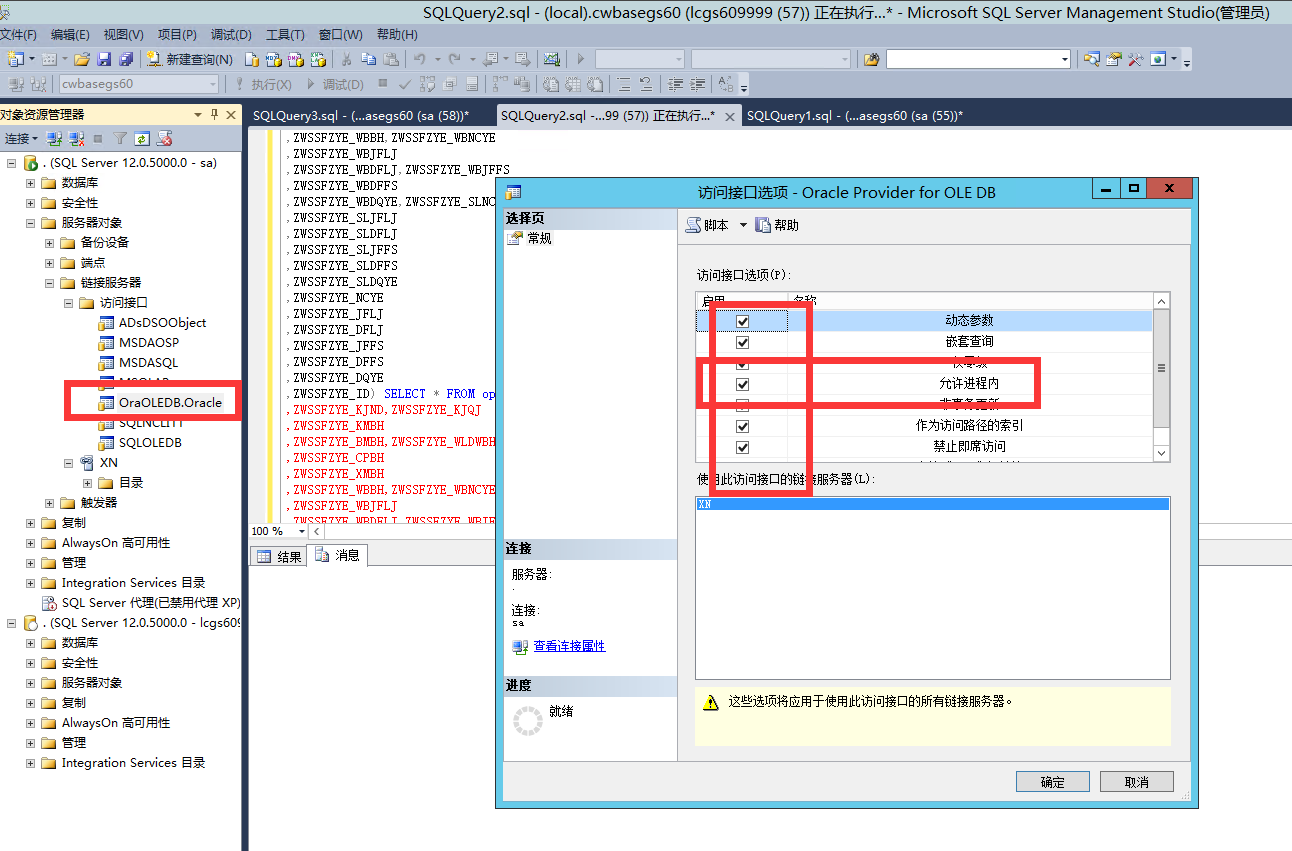Expand the first server's 安全性 node
This screenshot has width=1292, height=851.
(30, 203)
